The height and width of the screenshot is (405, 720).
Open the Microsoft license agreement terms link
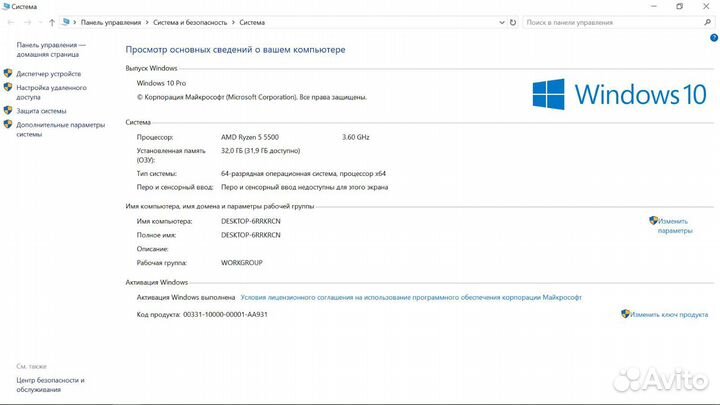[x=411, y=298]
